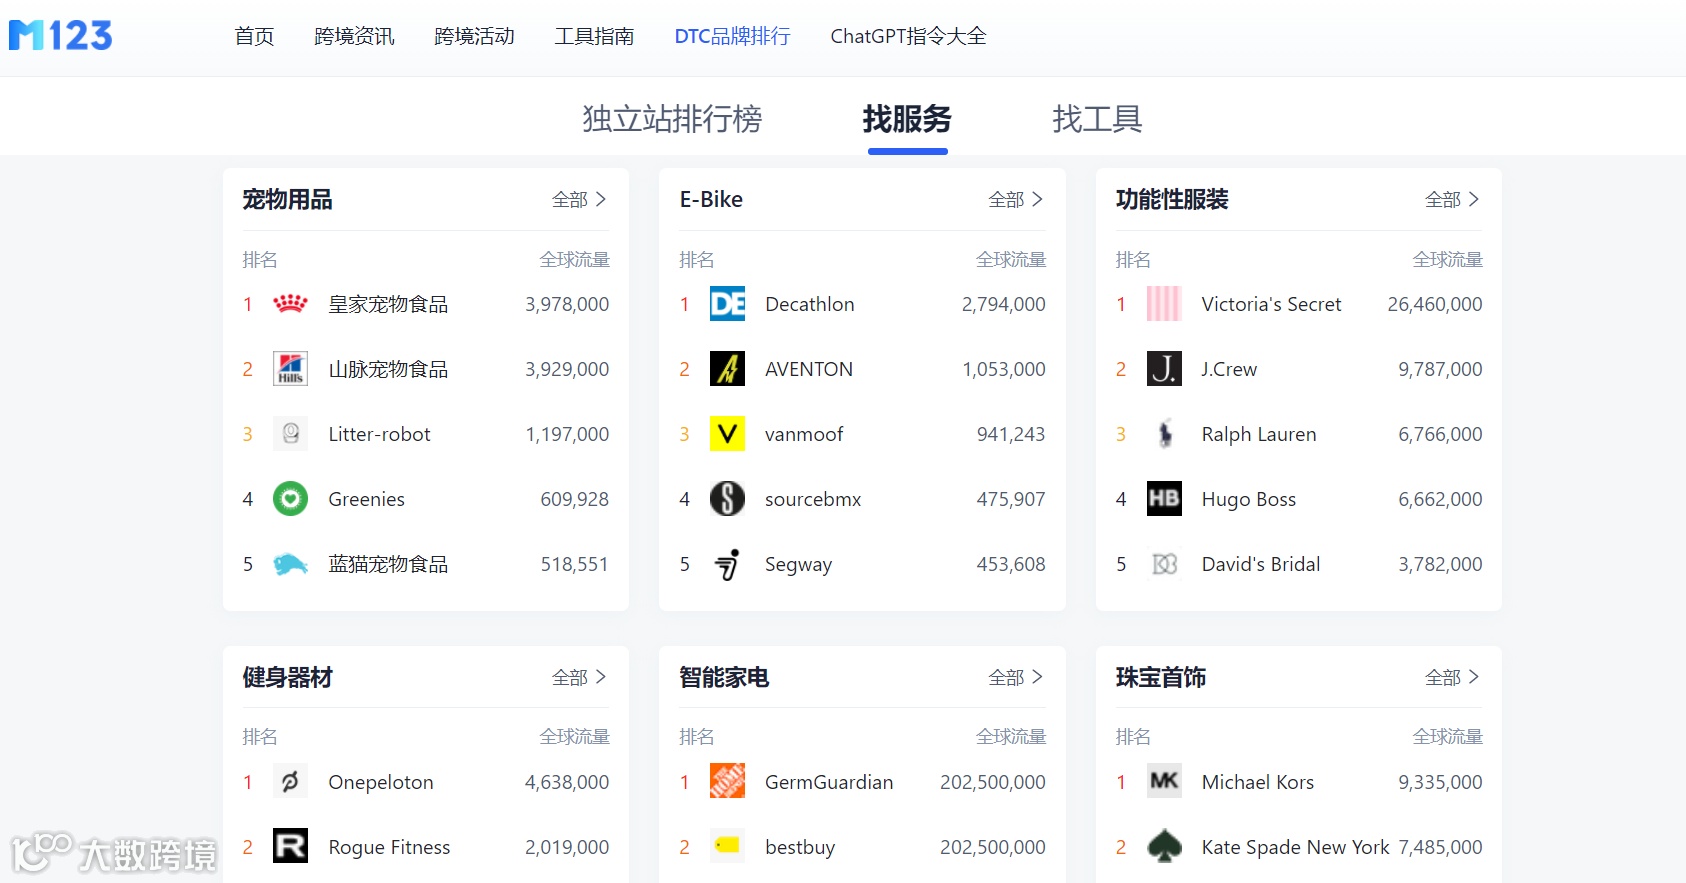Open the Victoria's Secret brand link

point(1271,304)
